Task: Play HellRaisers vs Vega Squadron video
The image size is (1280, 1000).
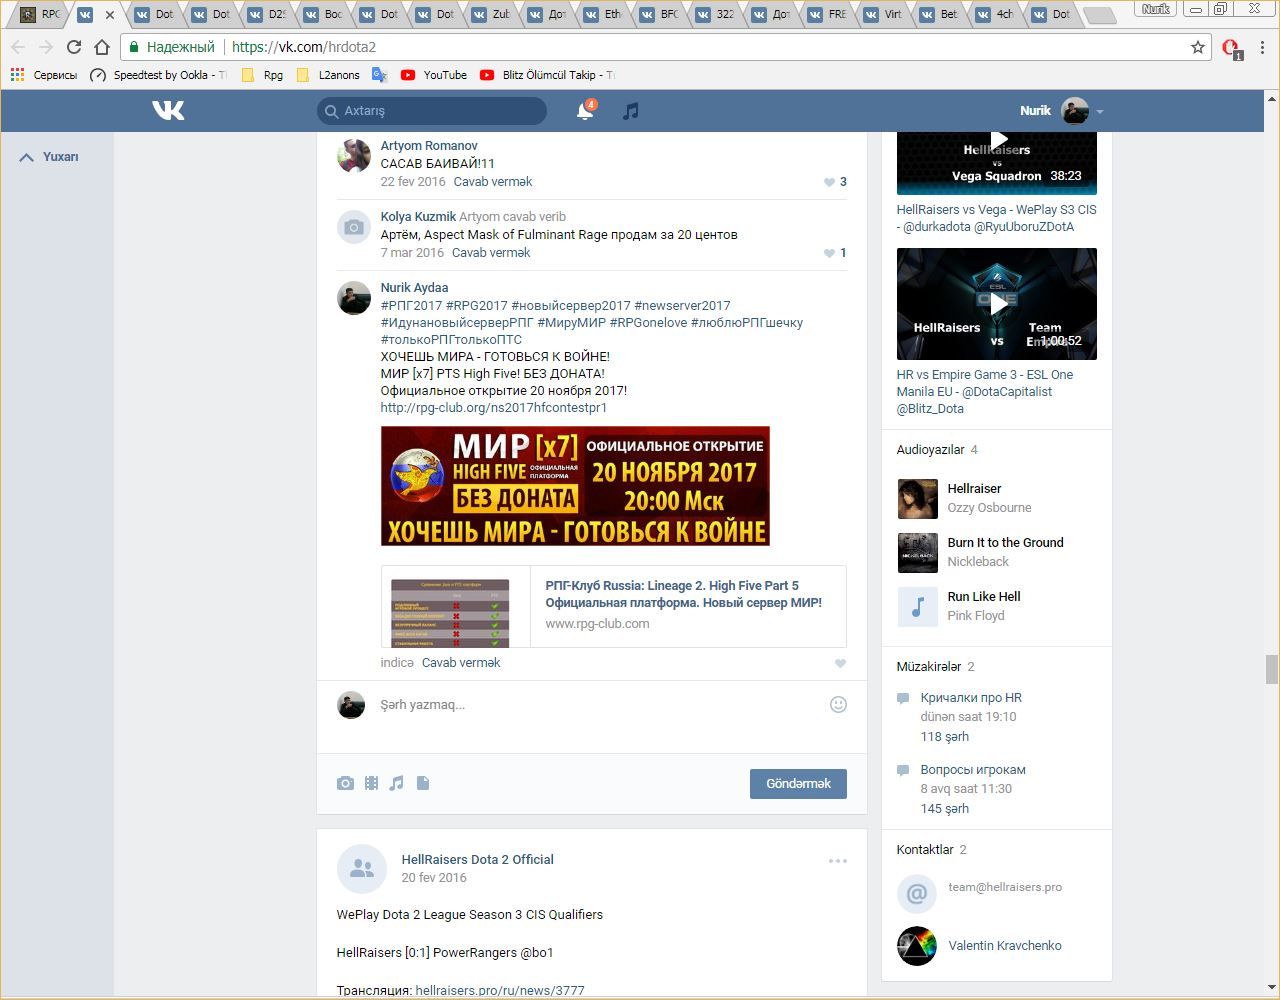Action: tap(997, 162)
